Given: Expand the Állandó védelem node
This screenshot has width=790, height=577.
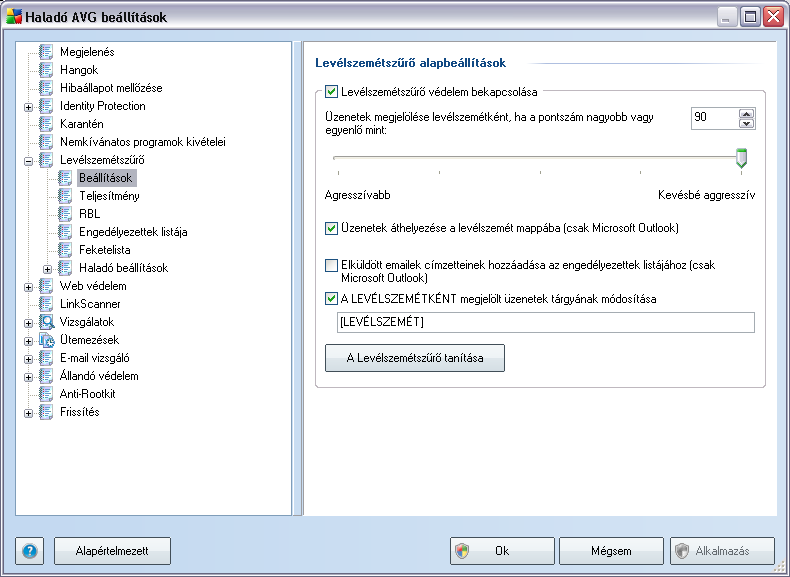Looking at the screenshot, I should [x=29, y=377].
